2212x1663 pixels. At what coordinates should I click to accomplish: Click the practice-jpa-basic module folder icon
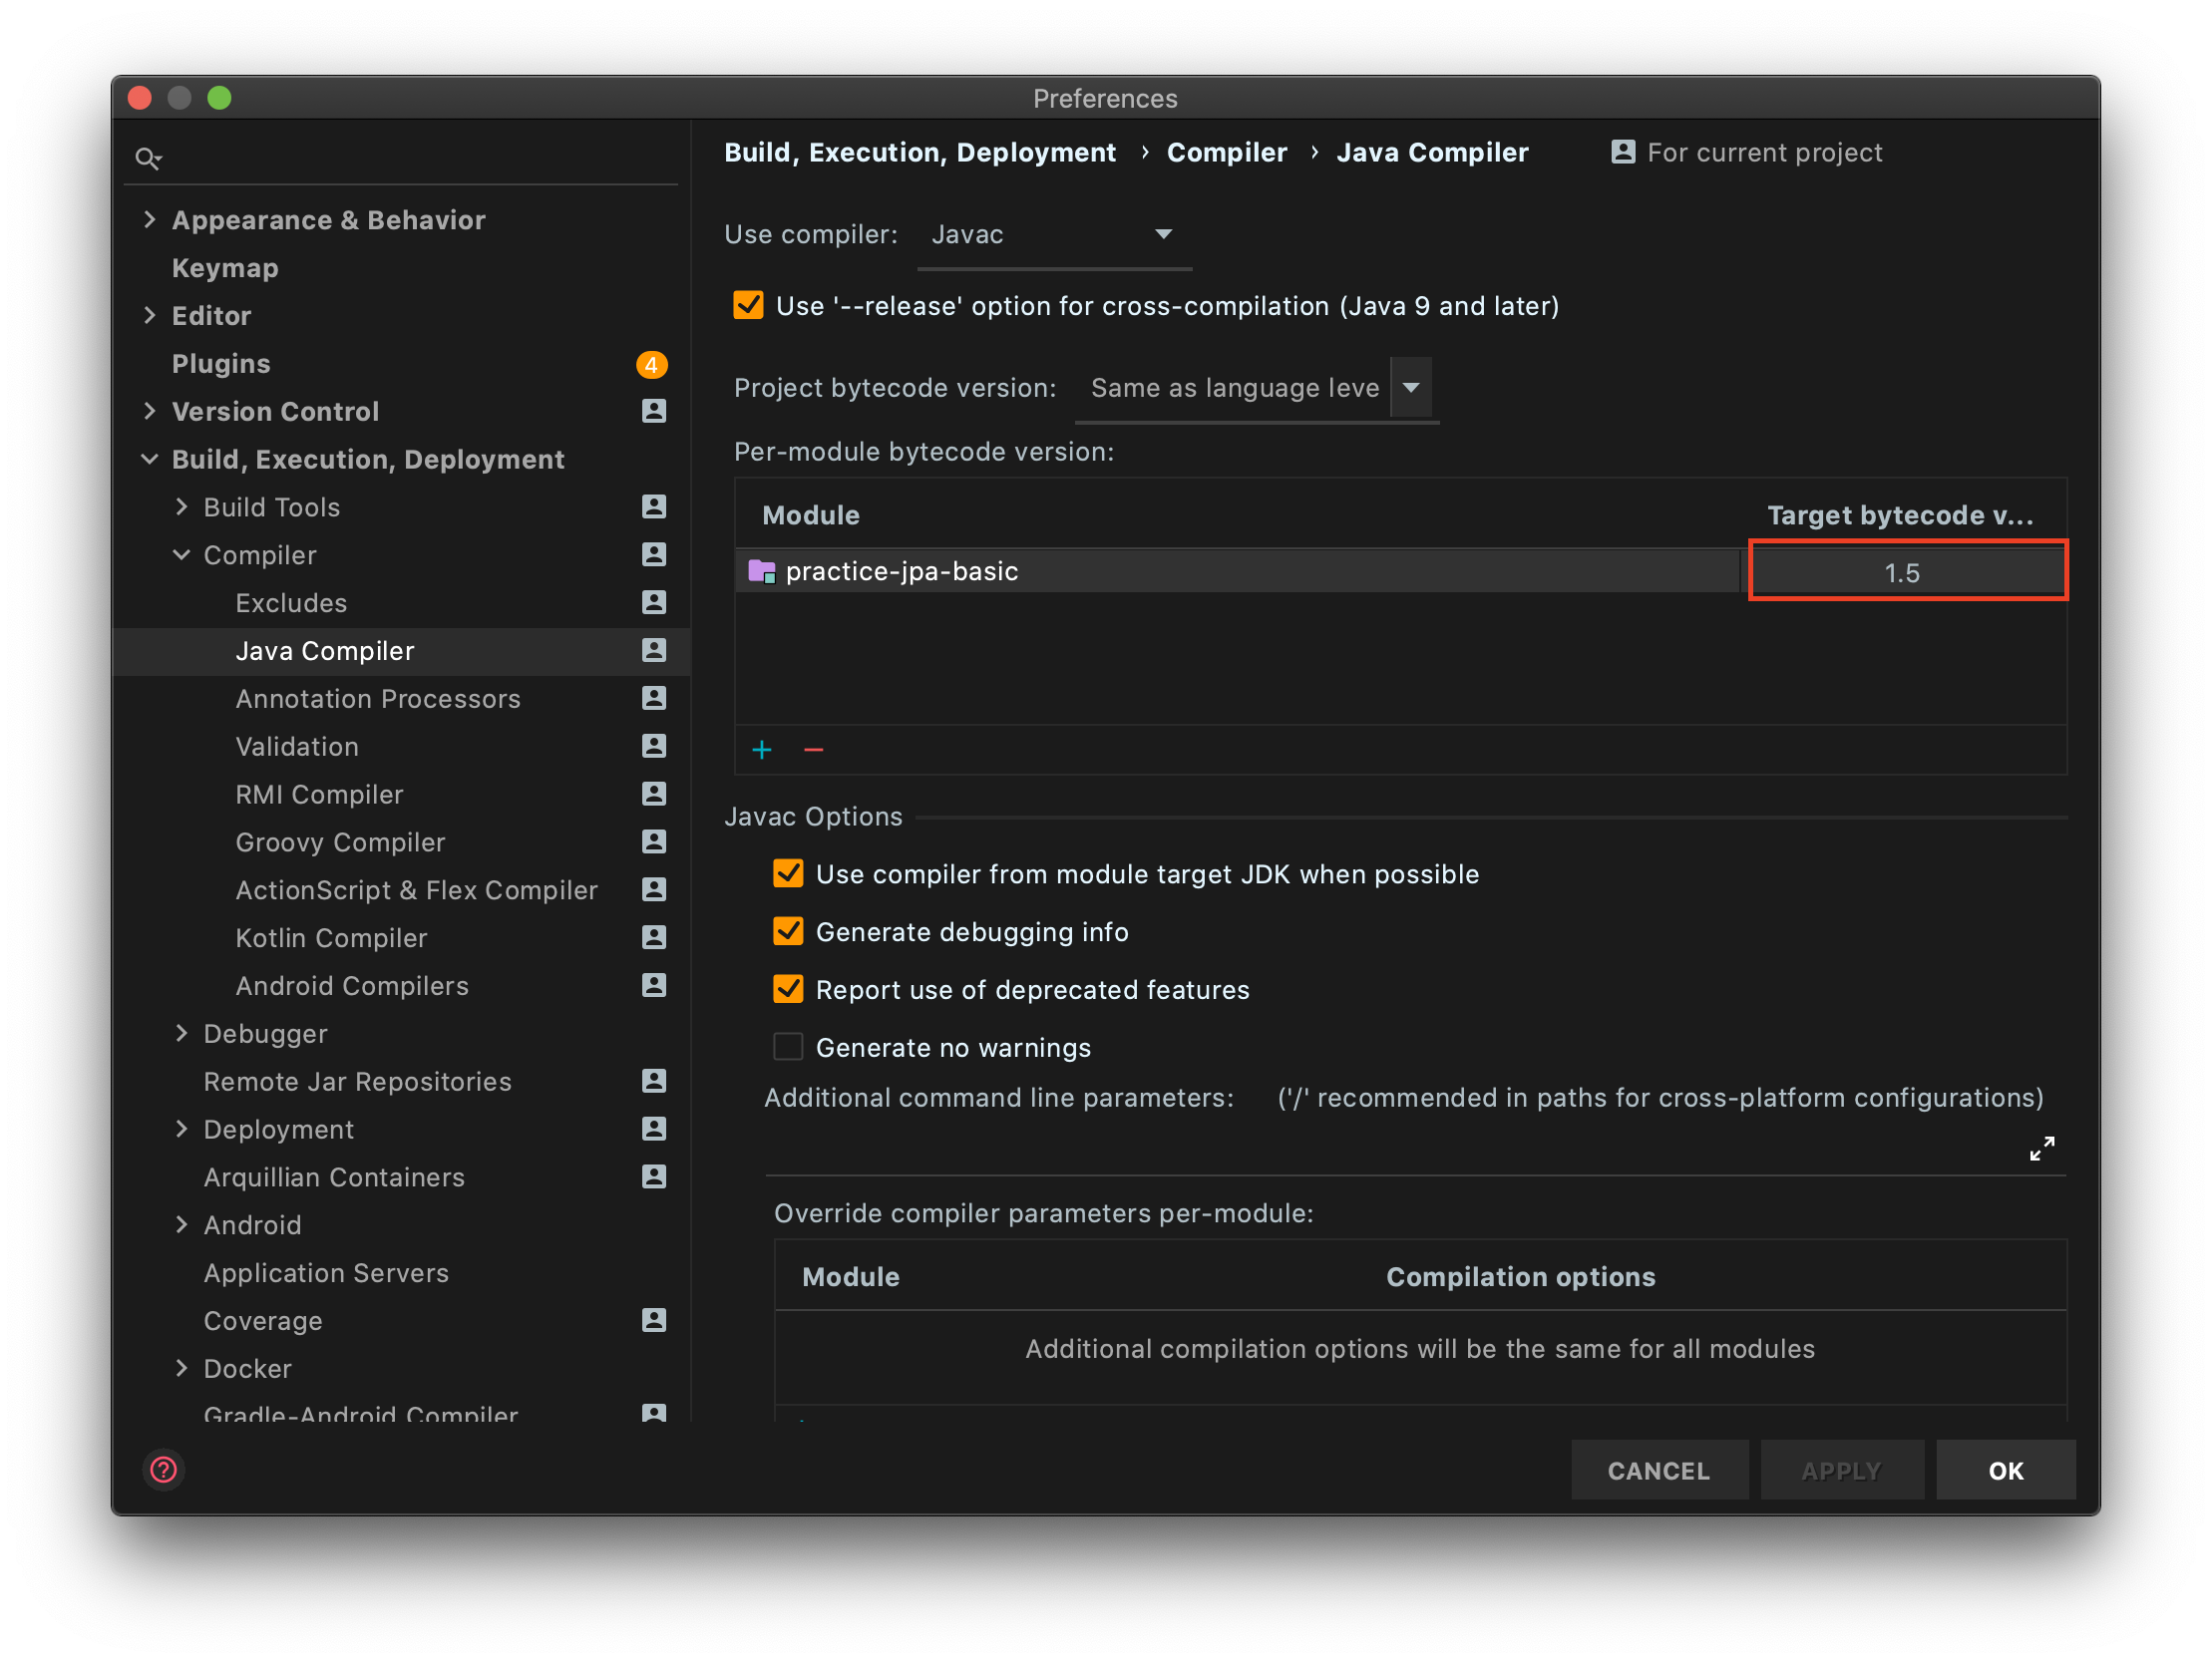[762, 571]
